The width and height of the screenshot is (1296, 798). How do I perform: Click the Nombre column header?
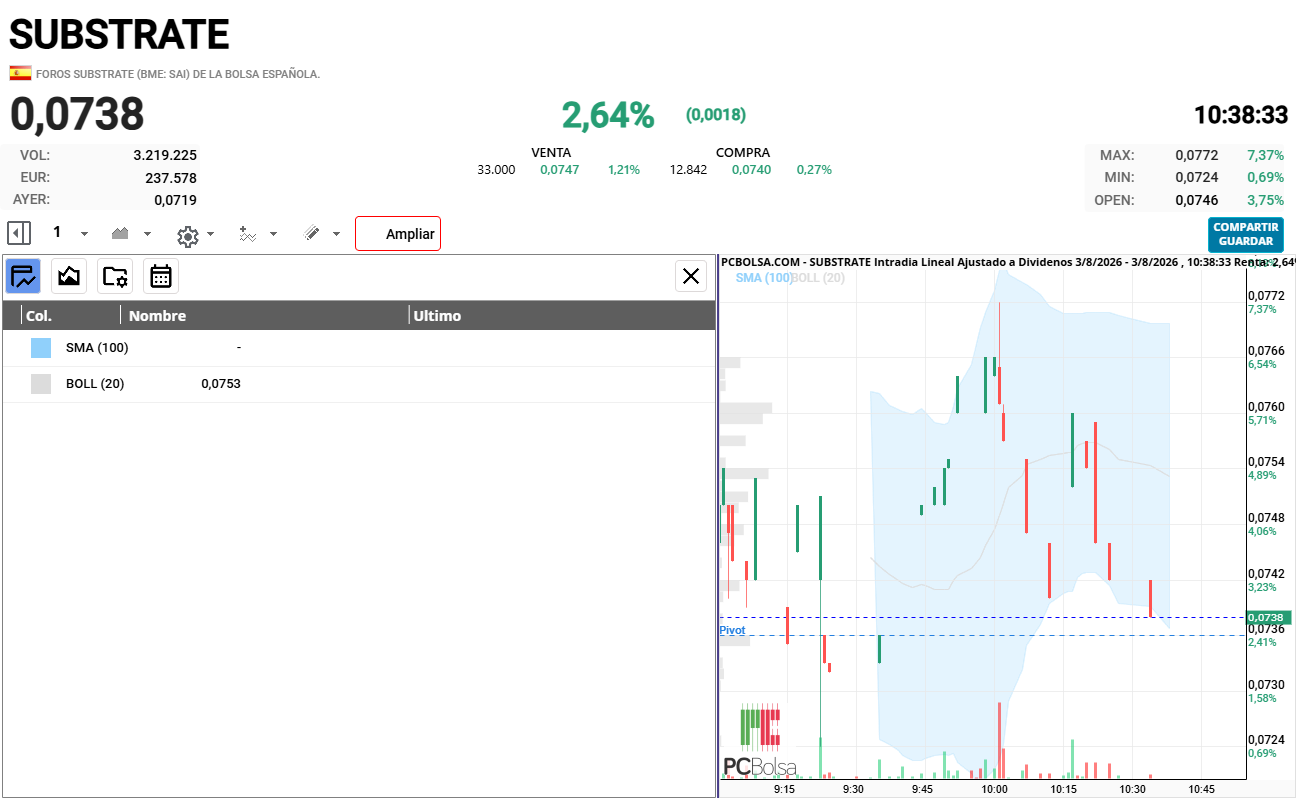click(157, 316)
